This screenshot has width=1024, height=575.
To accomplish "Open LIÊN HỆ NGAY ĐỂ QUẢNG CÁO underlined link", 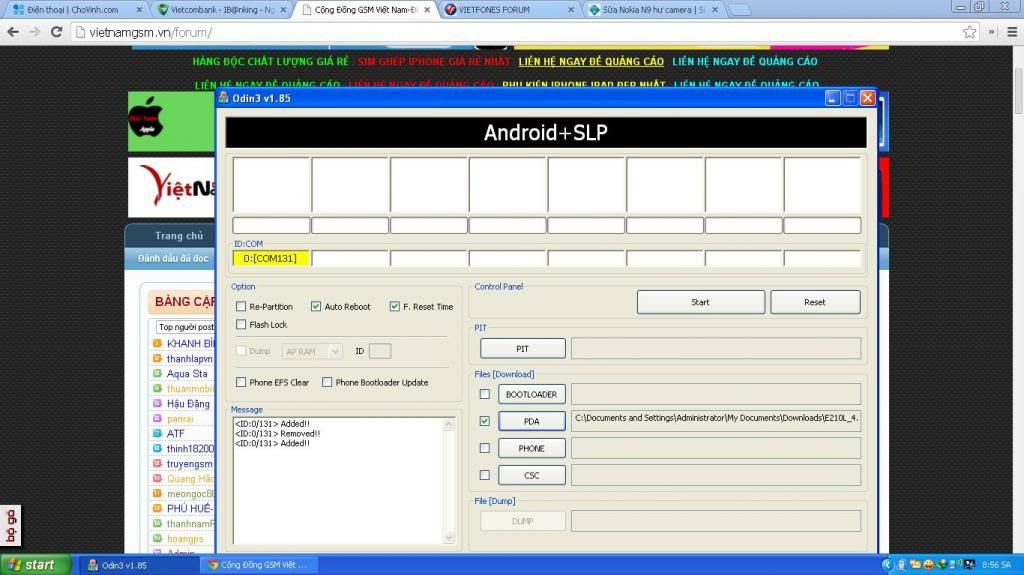I will tap(591, 61).
